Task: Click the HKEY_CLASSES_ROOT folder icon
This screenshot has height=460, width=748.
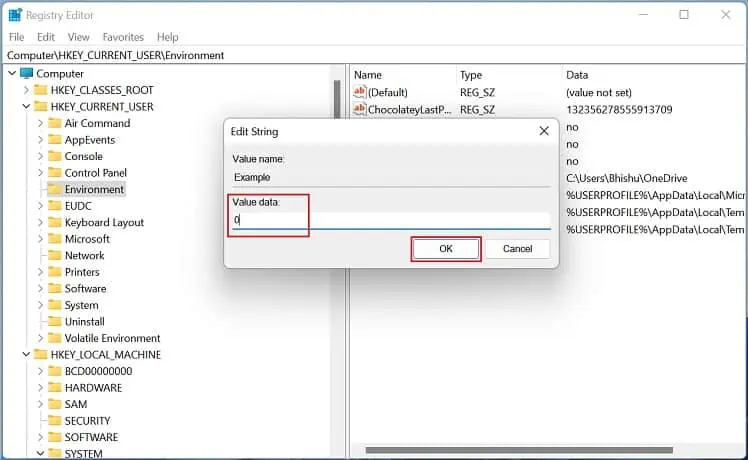Action: click(x=41, y=90)
